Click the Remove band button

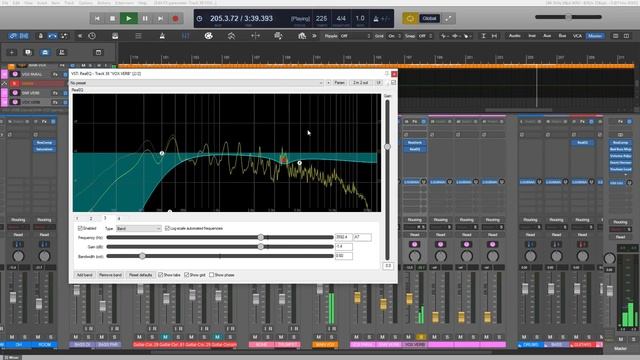click(110, 275)
